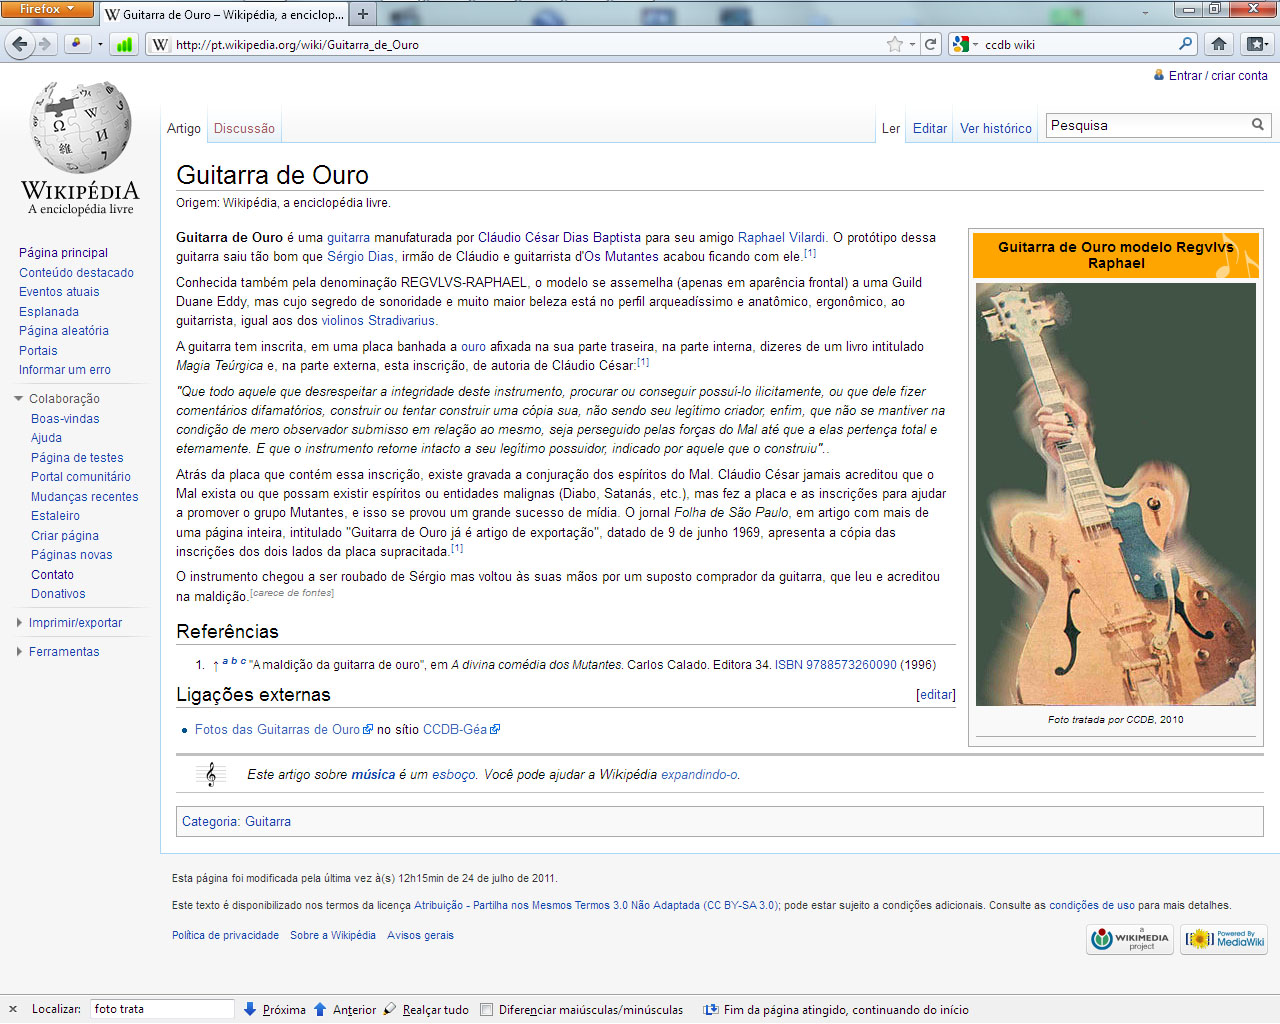Expand the Imprimir/exportar sidebar section

pyautogui.click(x=19, y=623)
